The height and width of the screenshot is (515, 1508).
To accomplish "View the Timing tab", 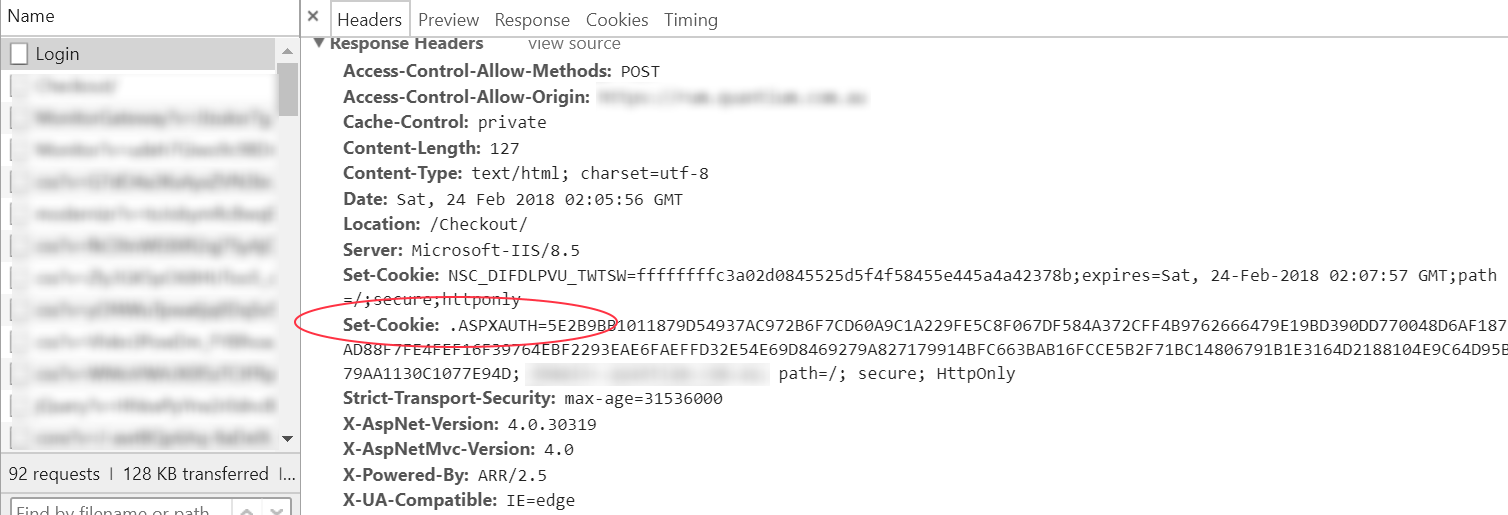I will click(691, 20).
